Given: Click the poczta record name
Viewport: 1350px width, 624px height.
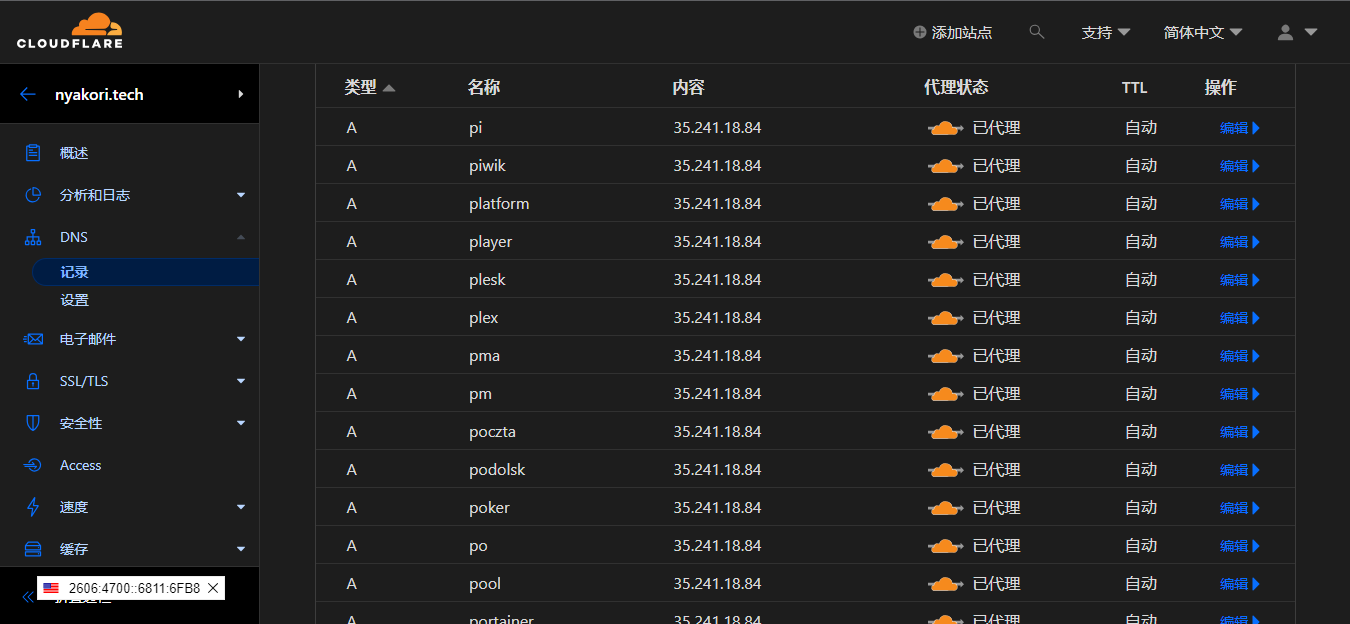Looking at the screenshot, I should pos(492,432).
